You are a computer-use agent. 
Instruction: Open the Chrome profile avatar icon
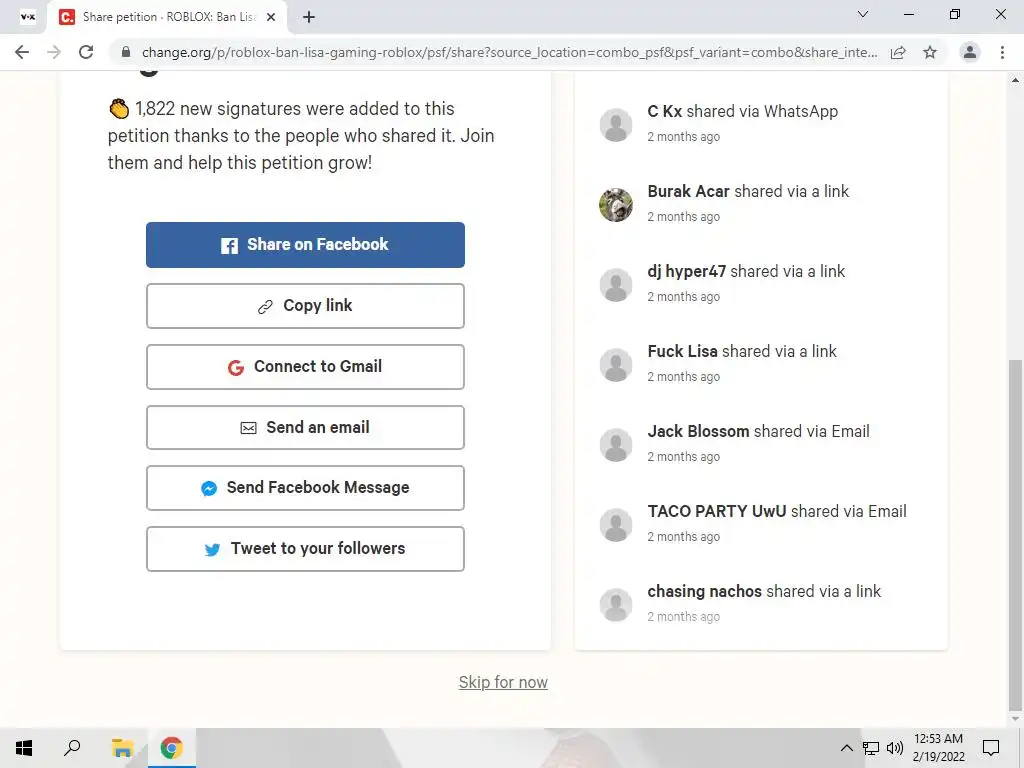(x=970, y=52)
